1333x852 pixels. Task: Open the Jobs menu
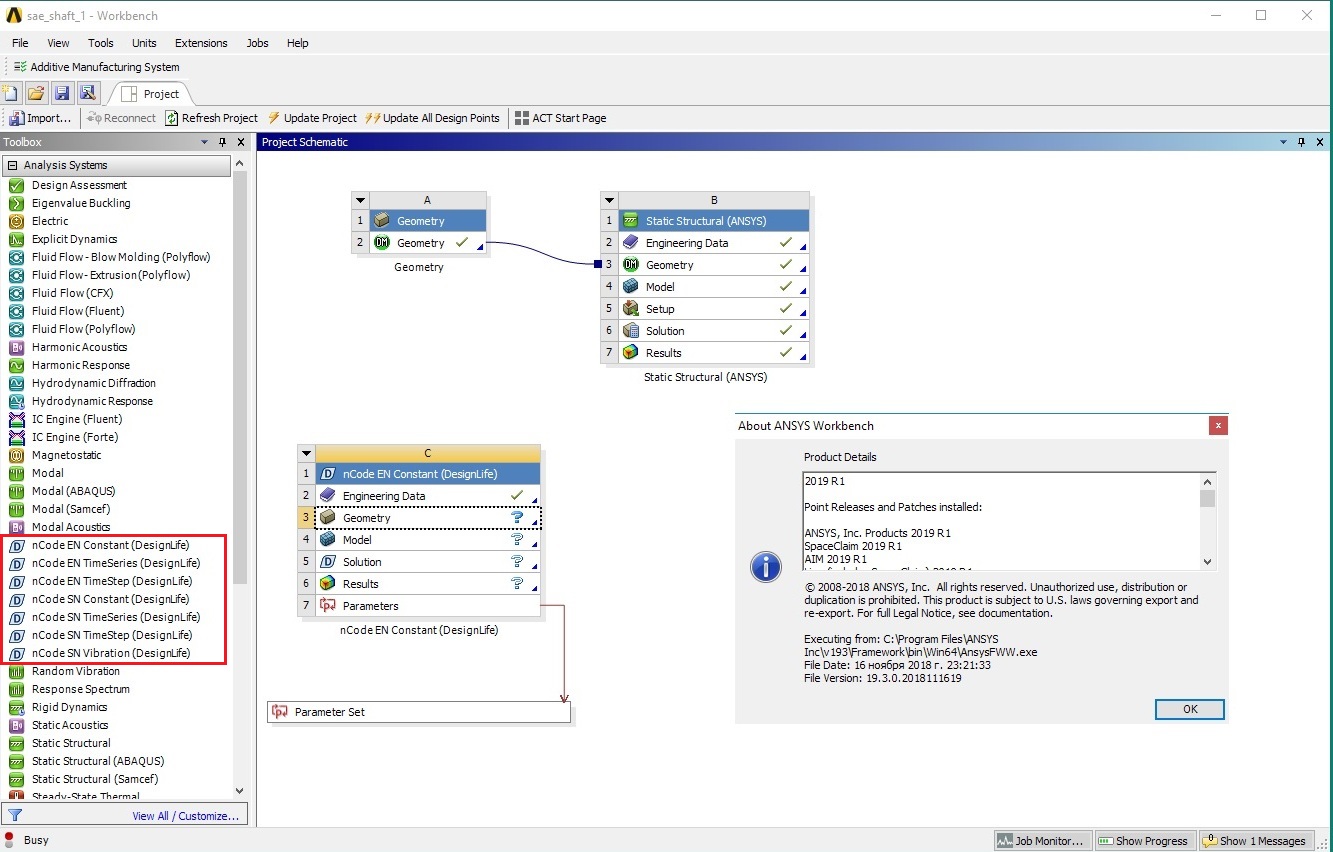click(x=257, y=43)
